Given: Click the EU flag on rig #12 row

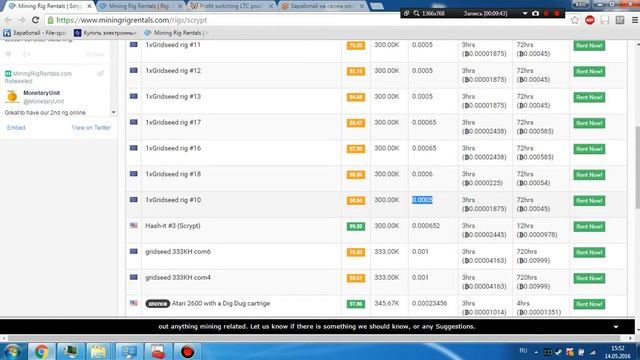Looking at the screenshot, I should click(x=133, y=70).
